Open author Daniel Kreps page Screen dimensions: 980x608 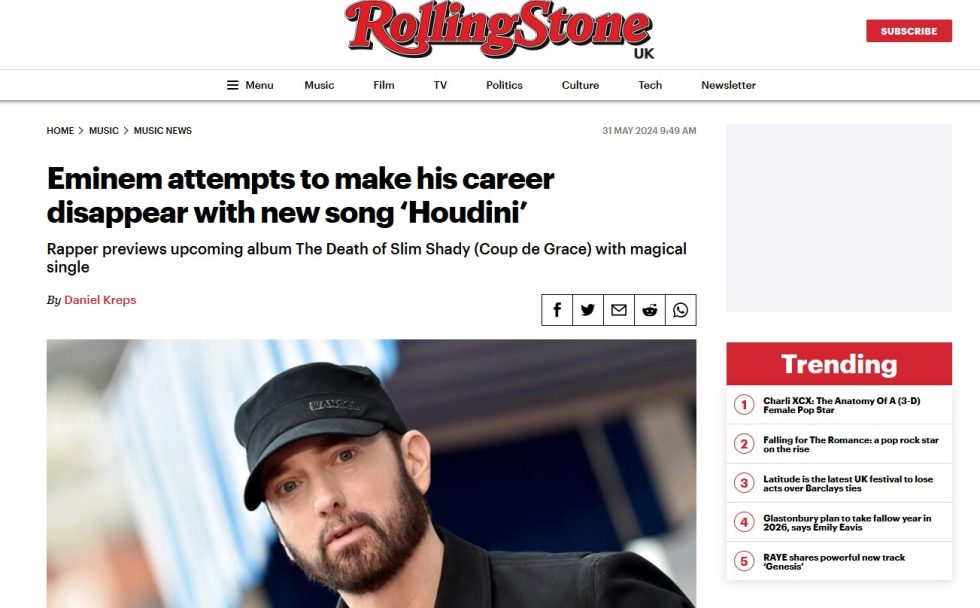coord(100,300)
